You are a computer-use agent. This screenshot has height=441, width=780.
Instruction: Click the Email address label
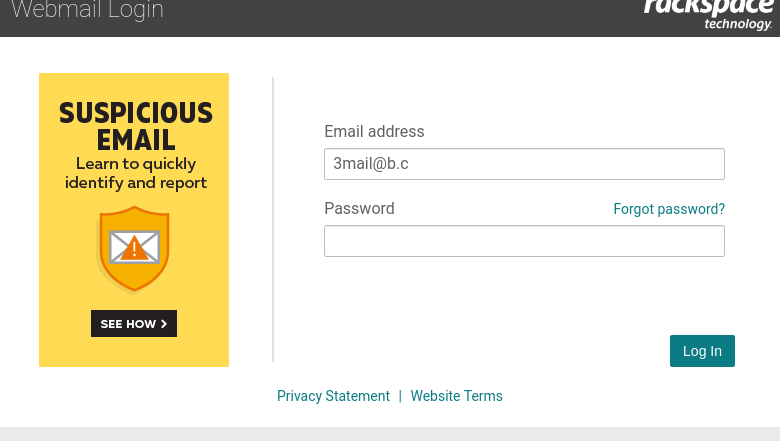[x=374, y=131]
